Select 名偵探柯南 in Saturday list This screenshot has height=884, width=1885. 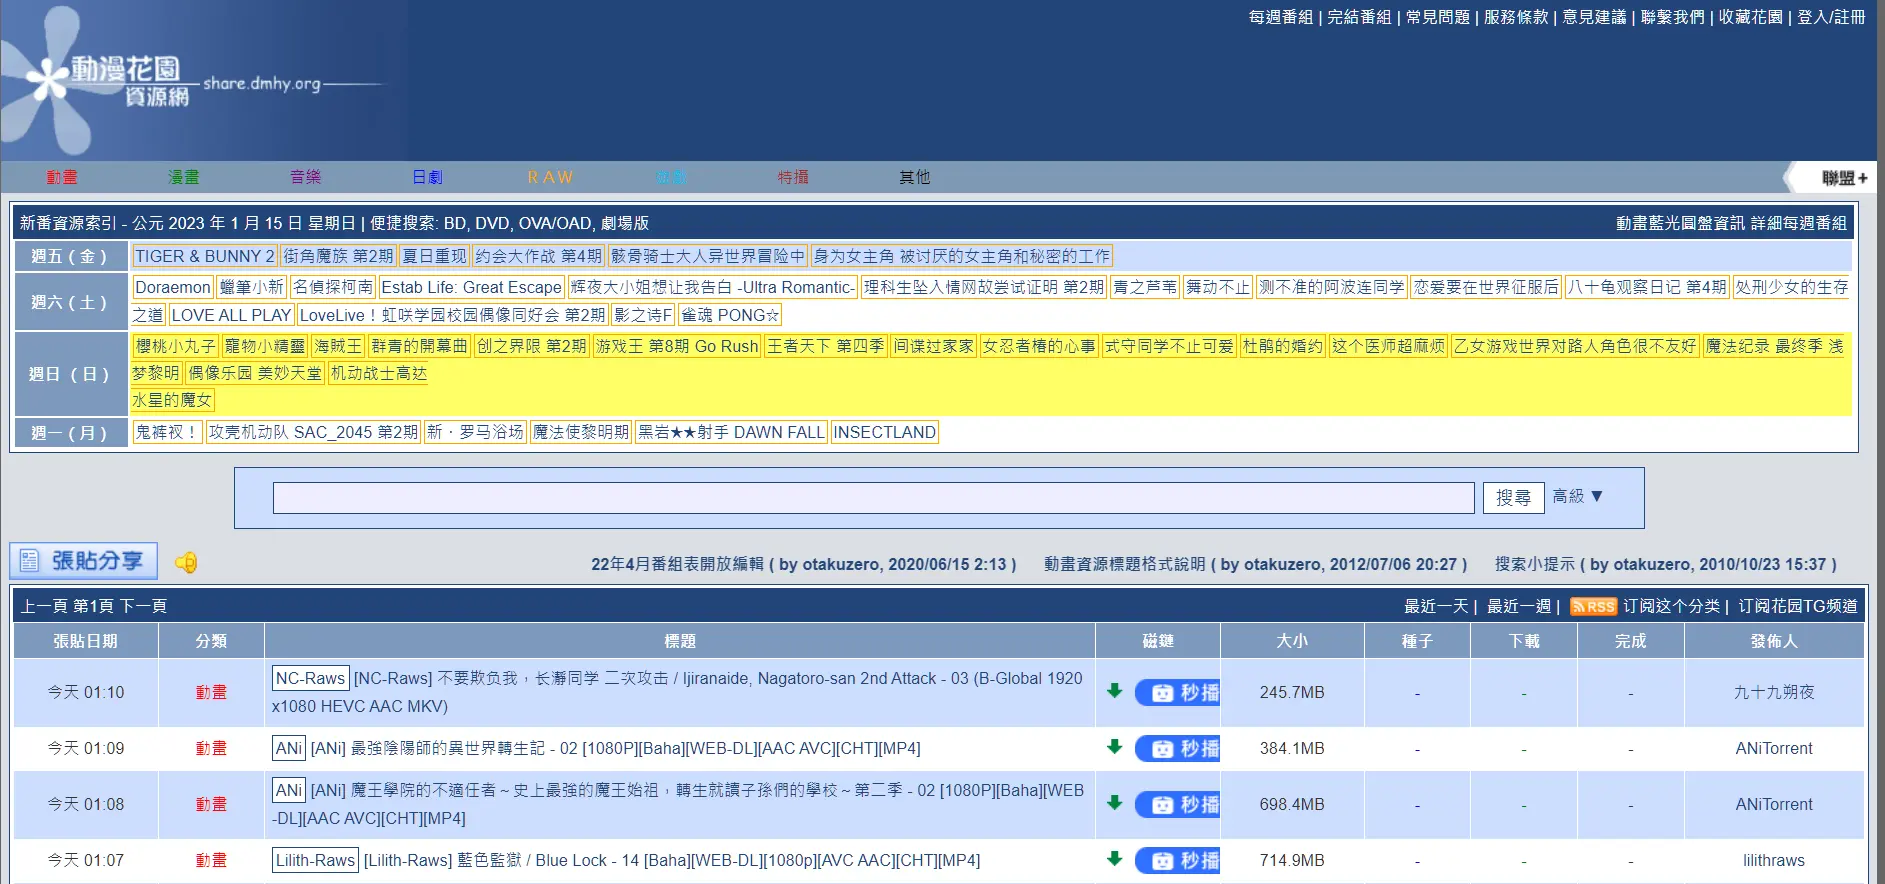[x=333, y=287]
